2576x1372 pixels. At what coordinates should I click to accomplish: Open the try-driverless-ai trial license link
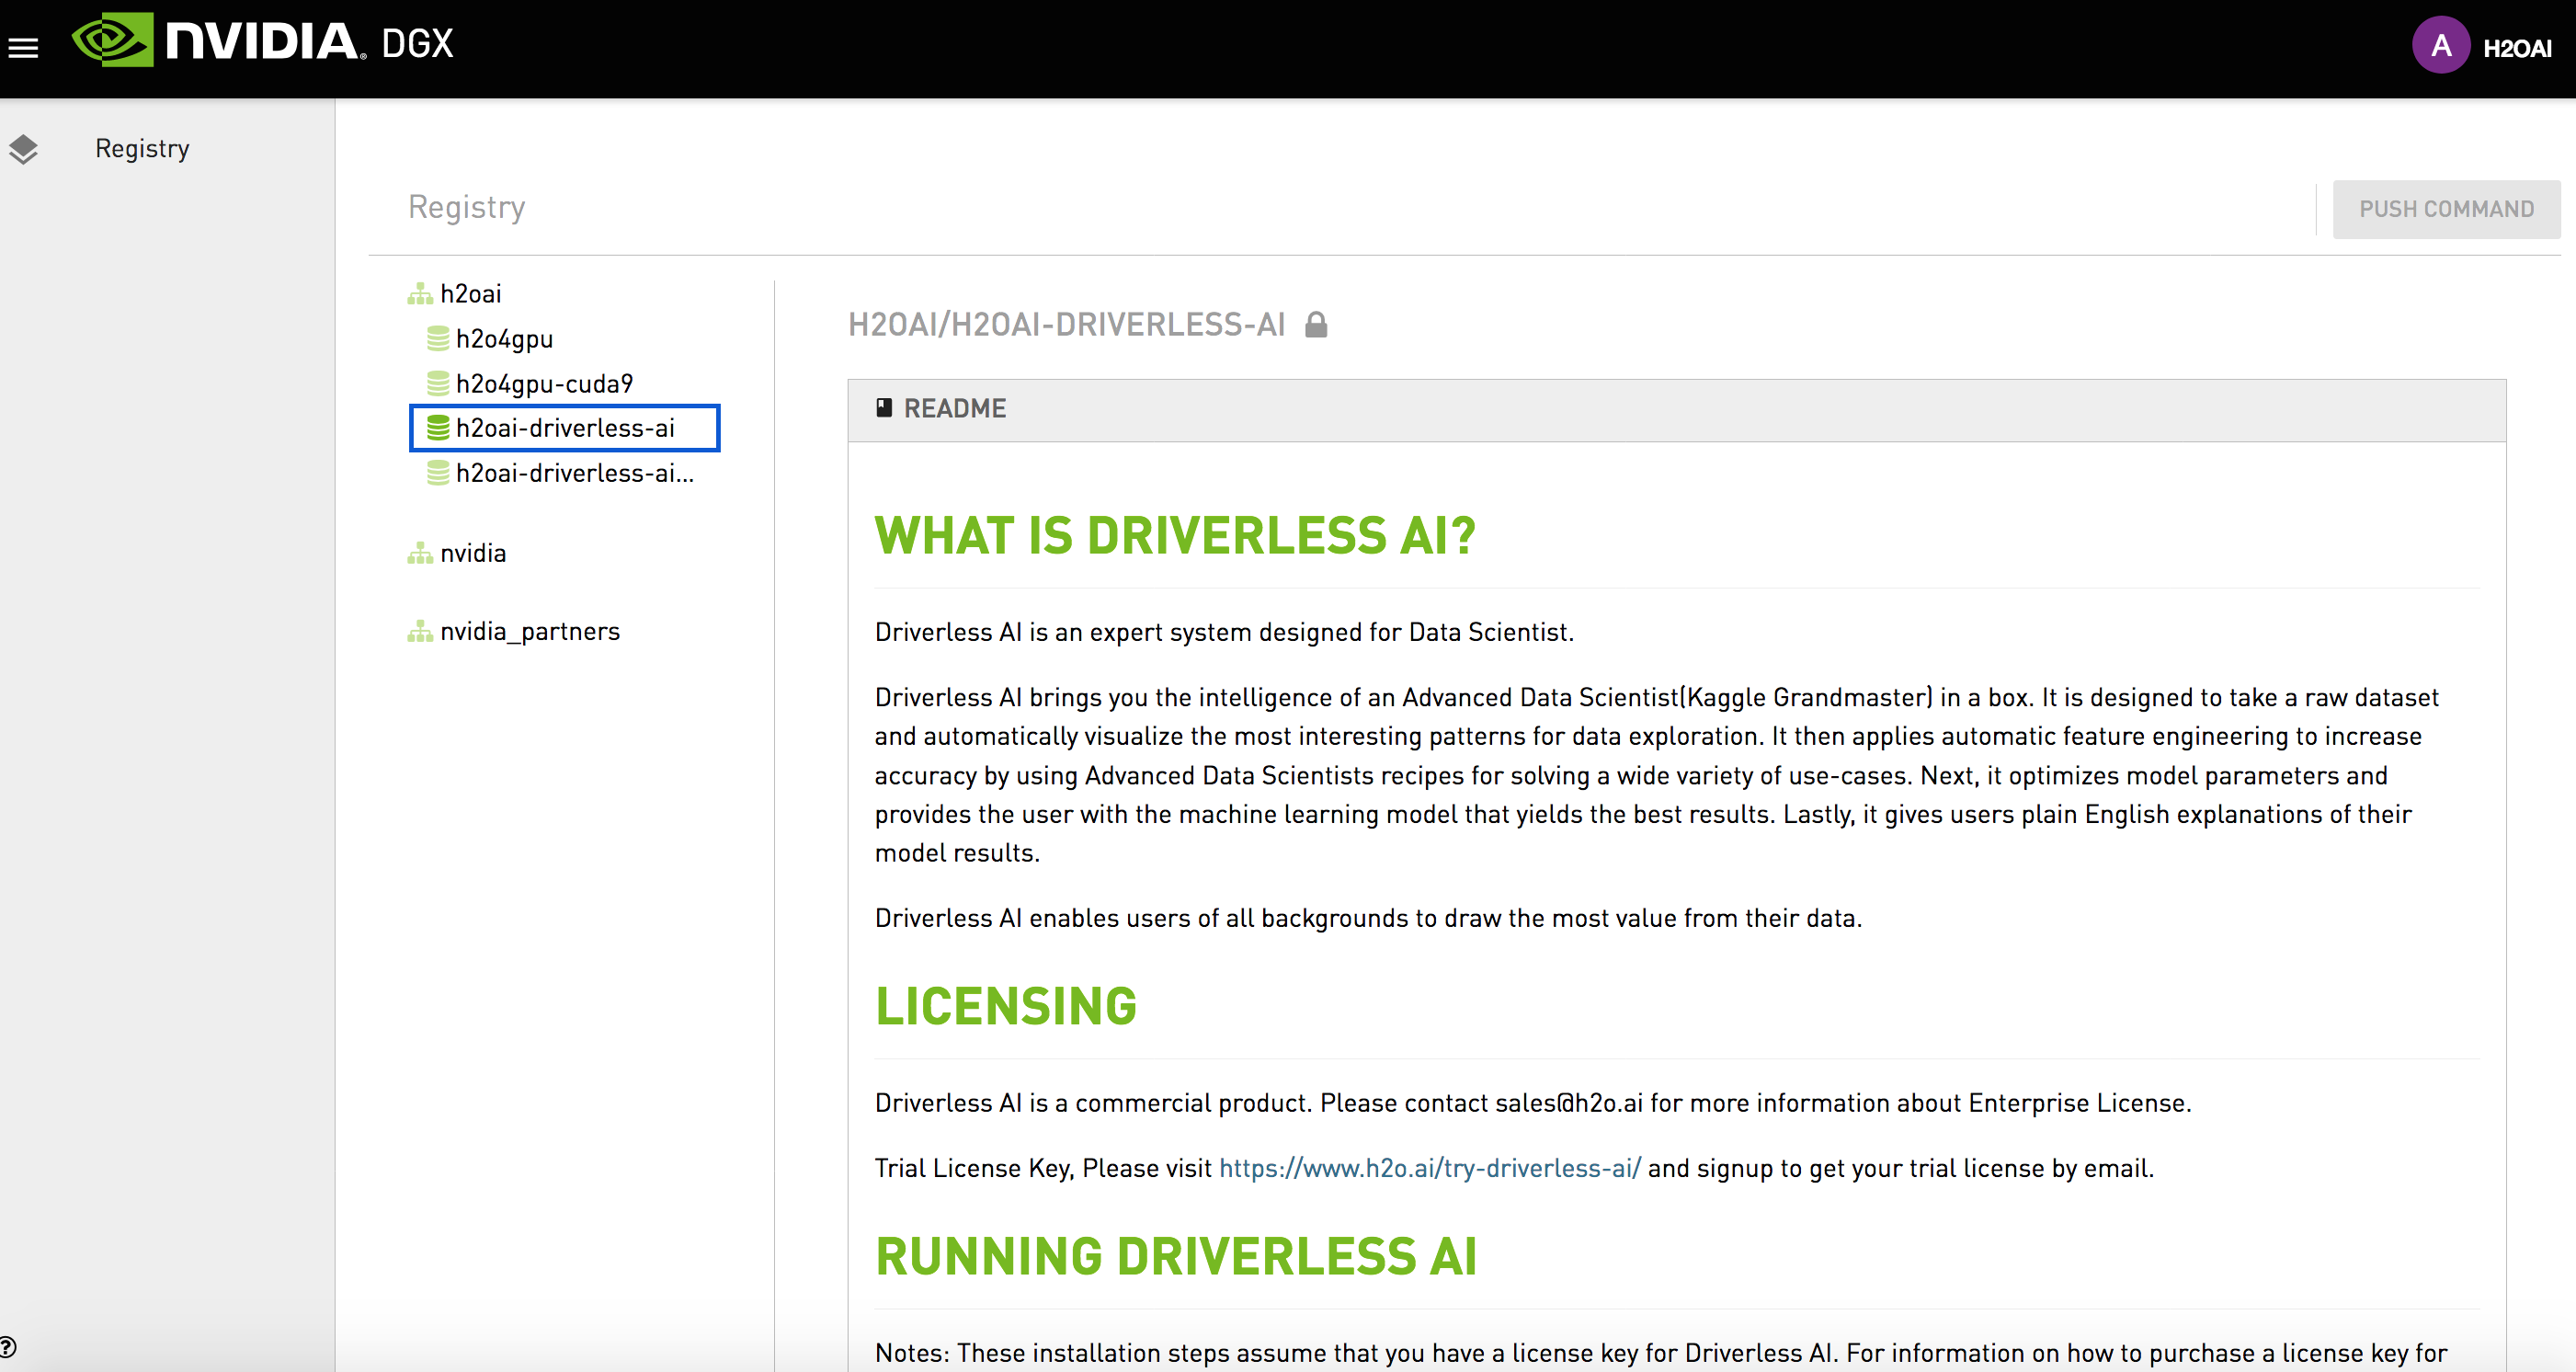[1429, 1168]
